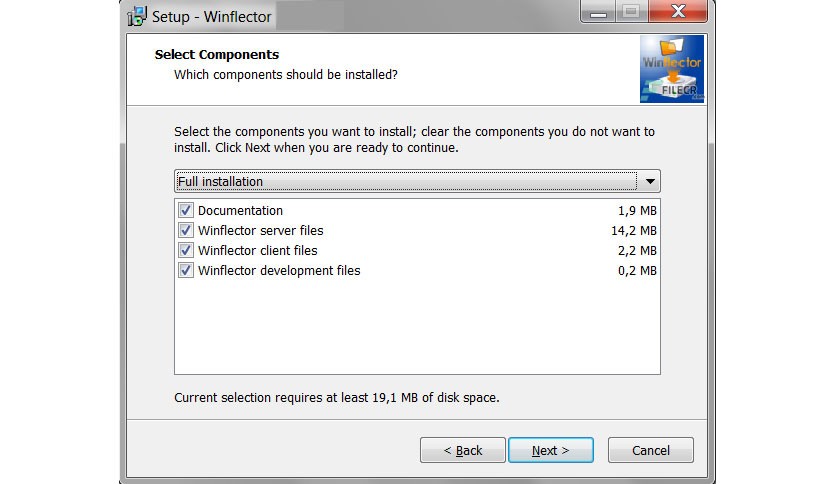Click the Select Components heading

click(216, 54)
